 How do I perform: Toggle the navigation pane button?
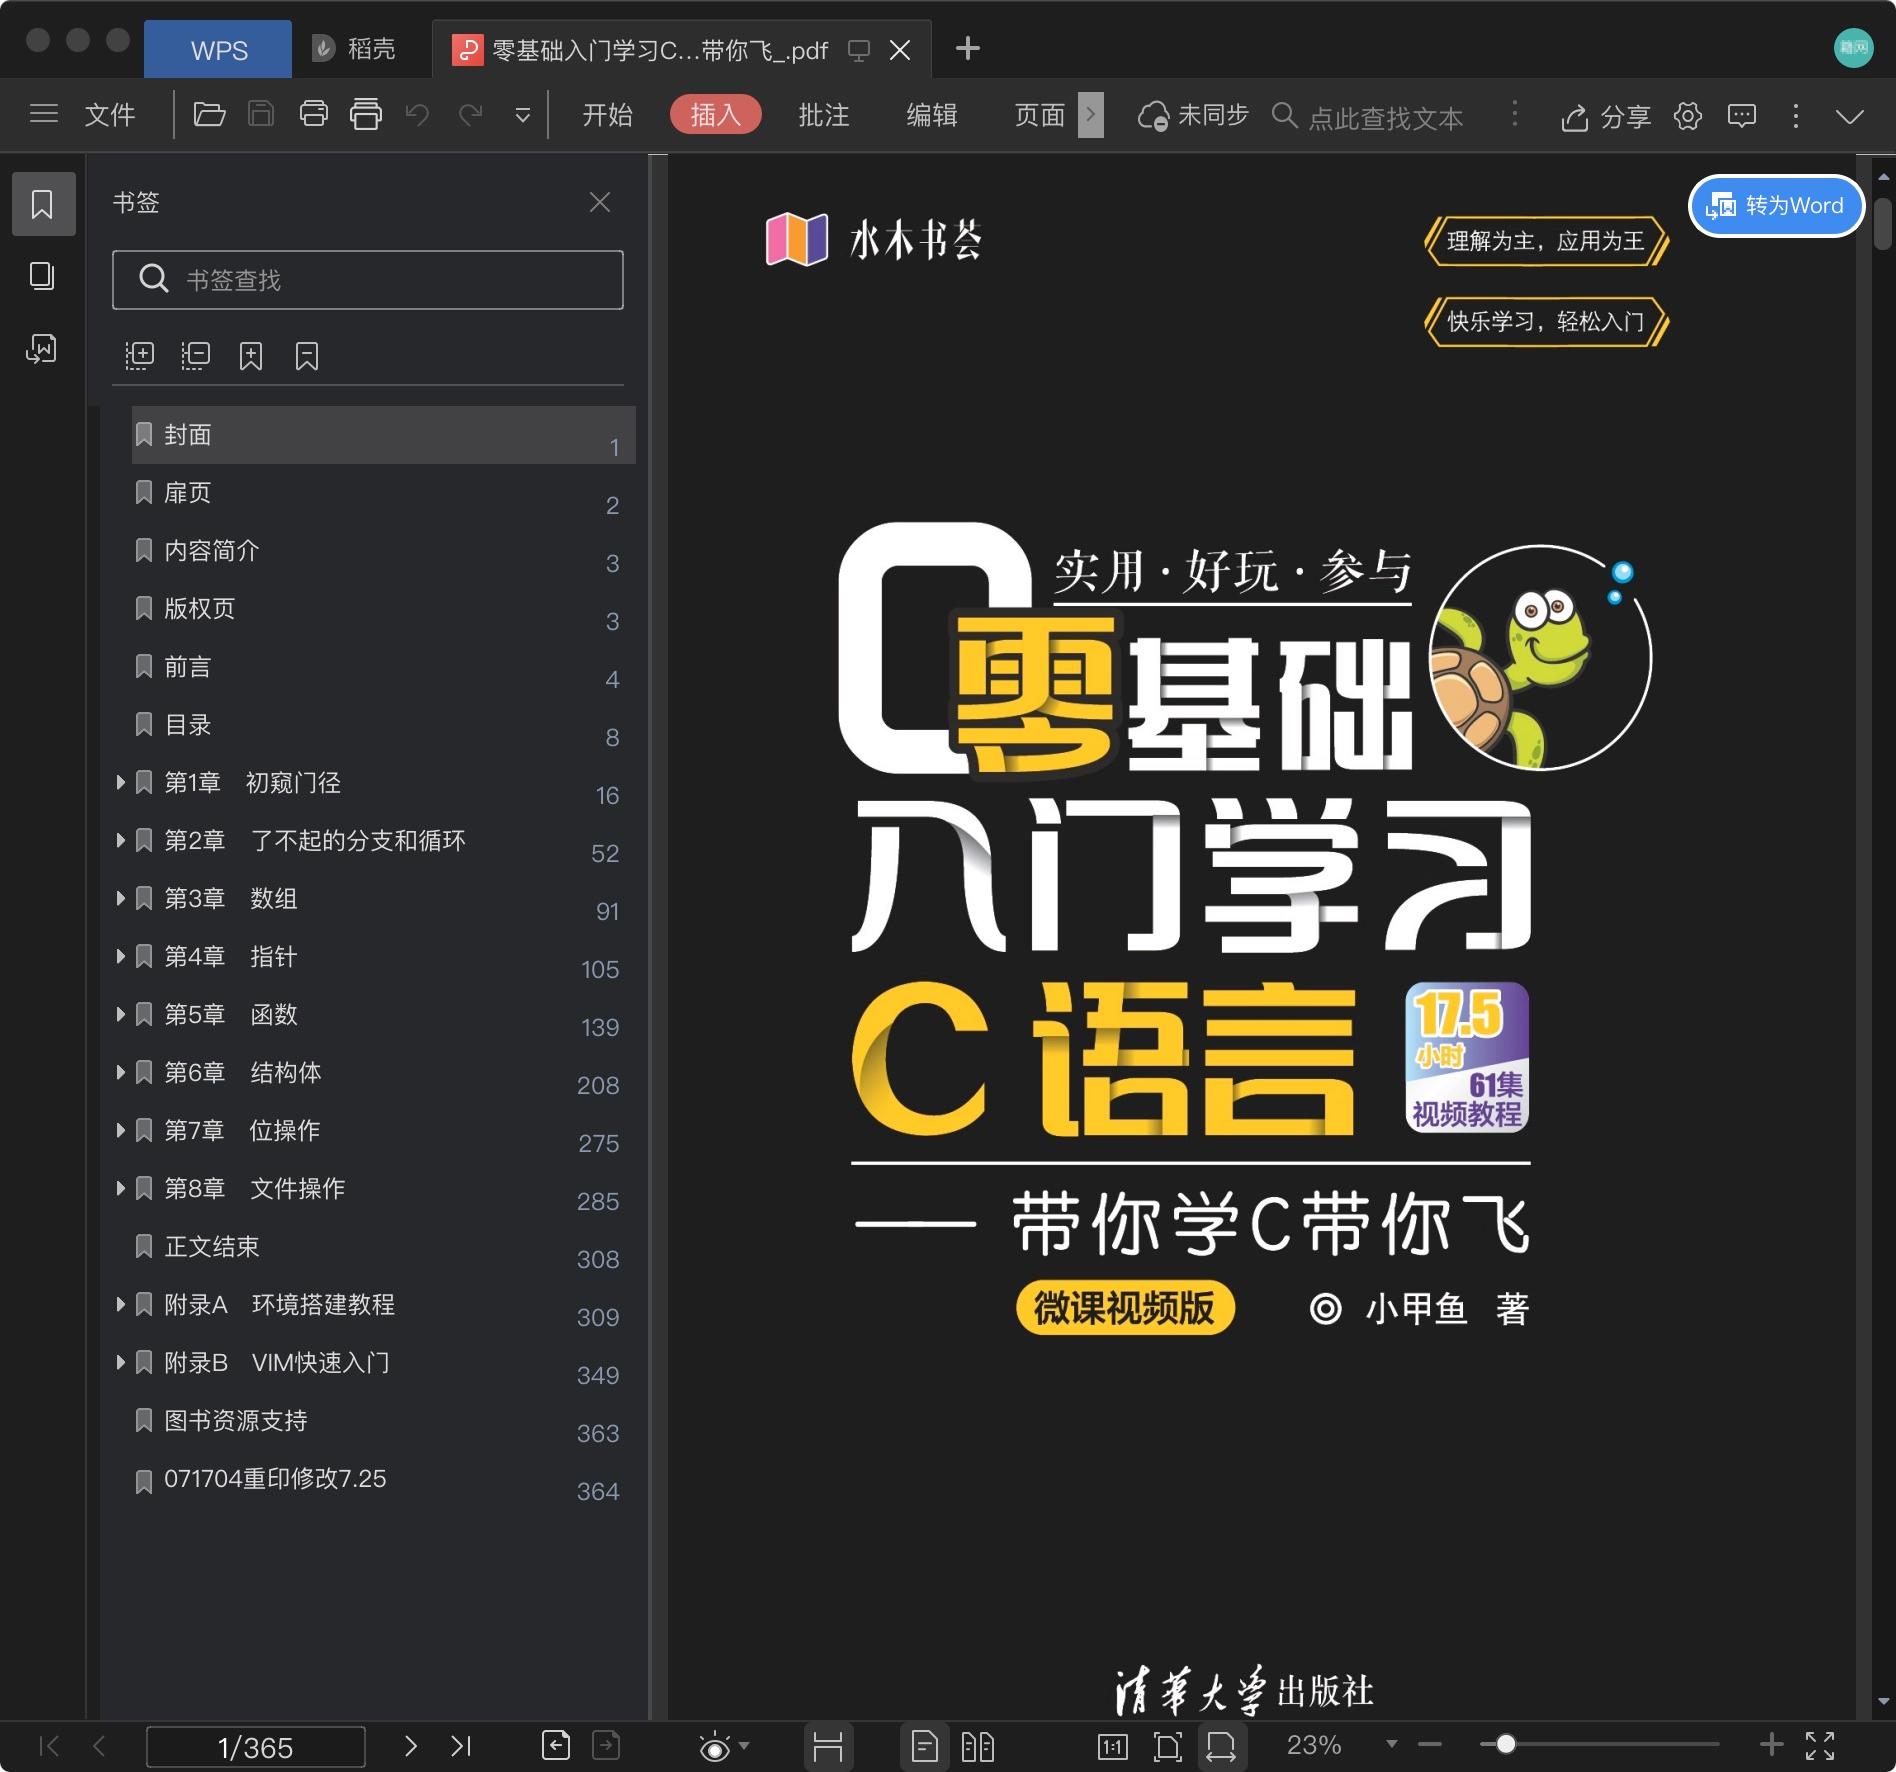point(828,1746)
